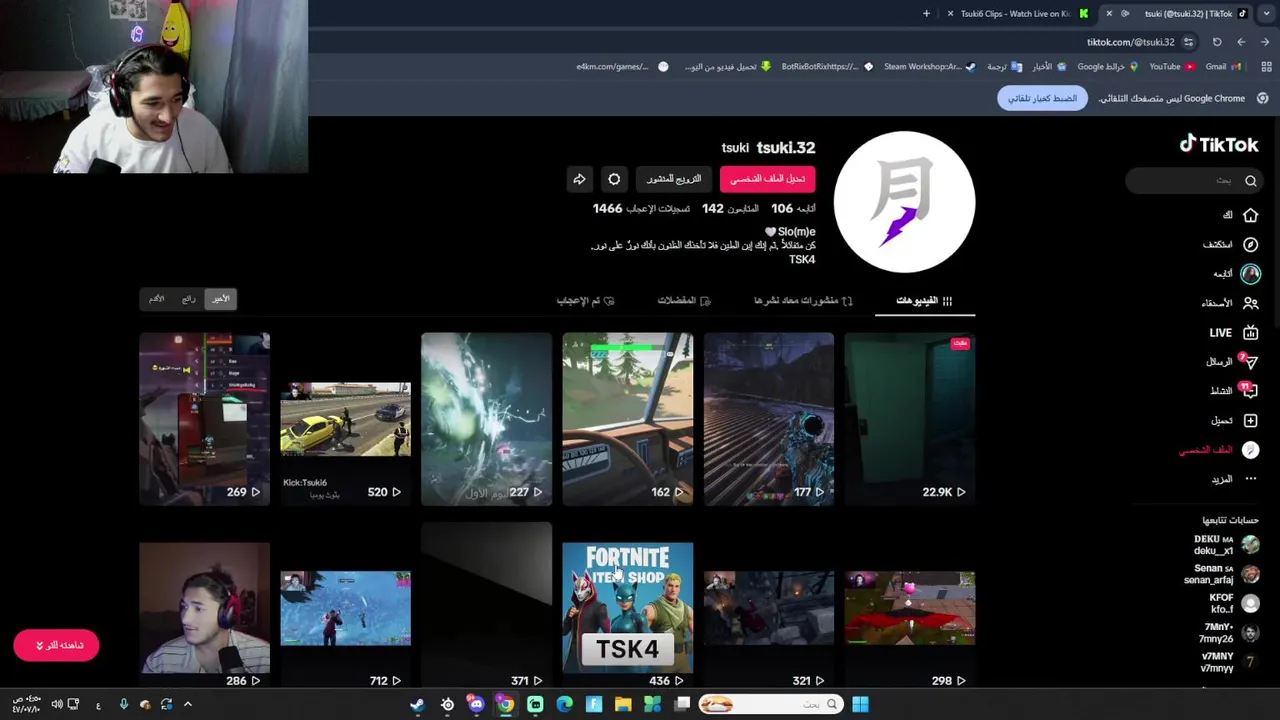Open the Senan senan_arfaj followed account
Screen dimensions: 1280x720
1224,574
